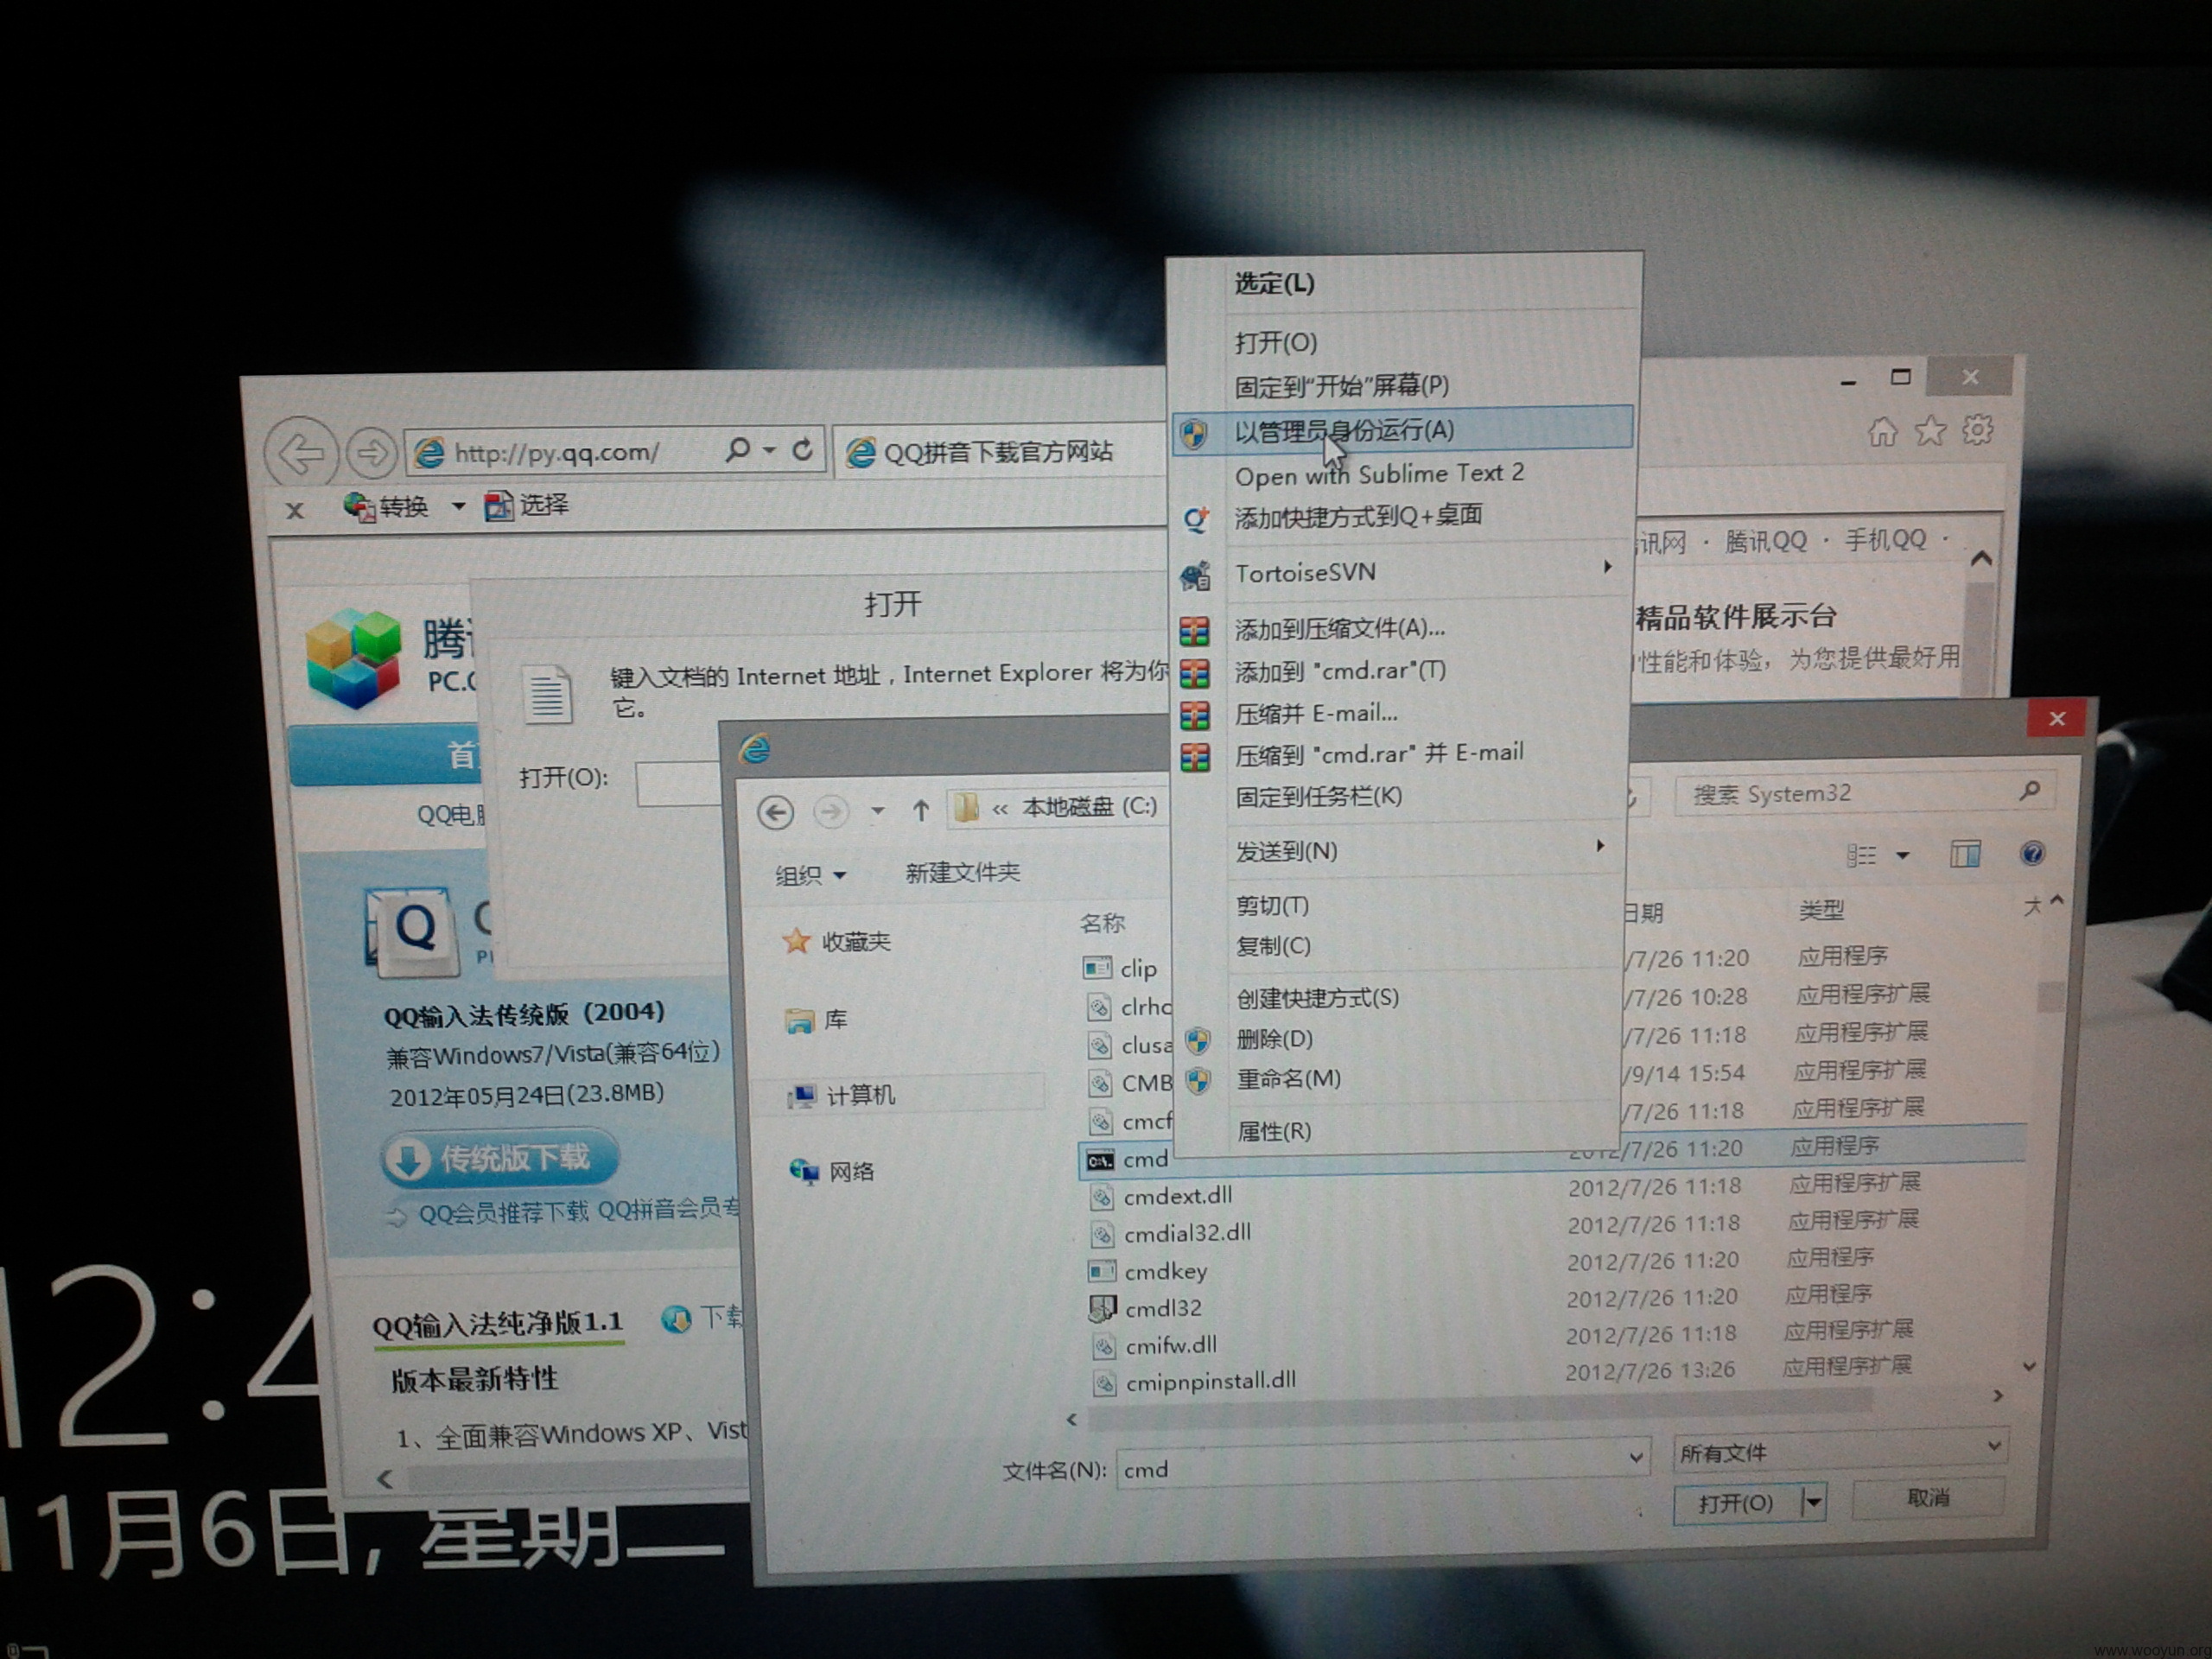Choose 创建快捷方式(S) menu item

[1400, 997]
